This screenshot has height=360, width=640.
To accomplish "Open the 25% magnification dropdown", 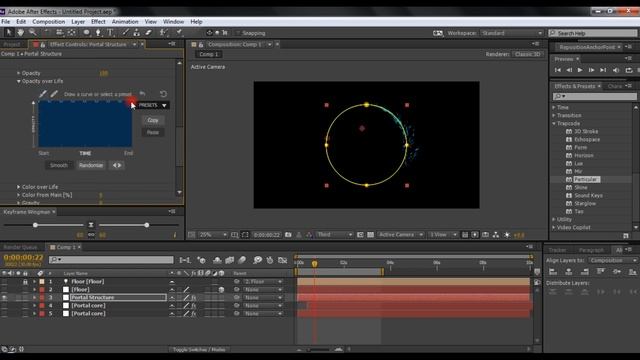I will coord(213,235).
